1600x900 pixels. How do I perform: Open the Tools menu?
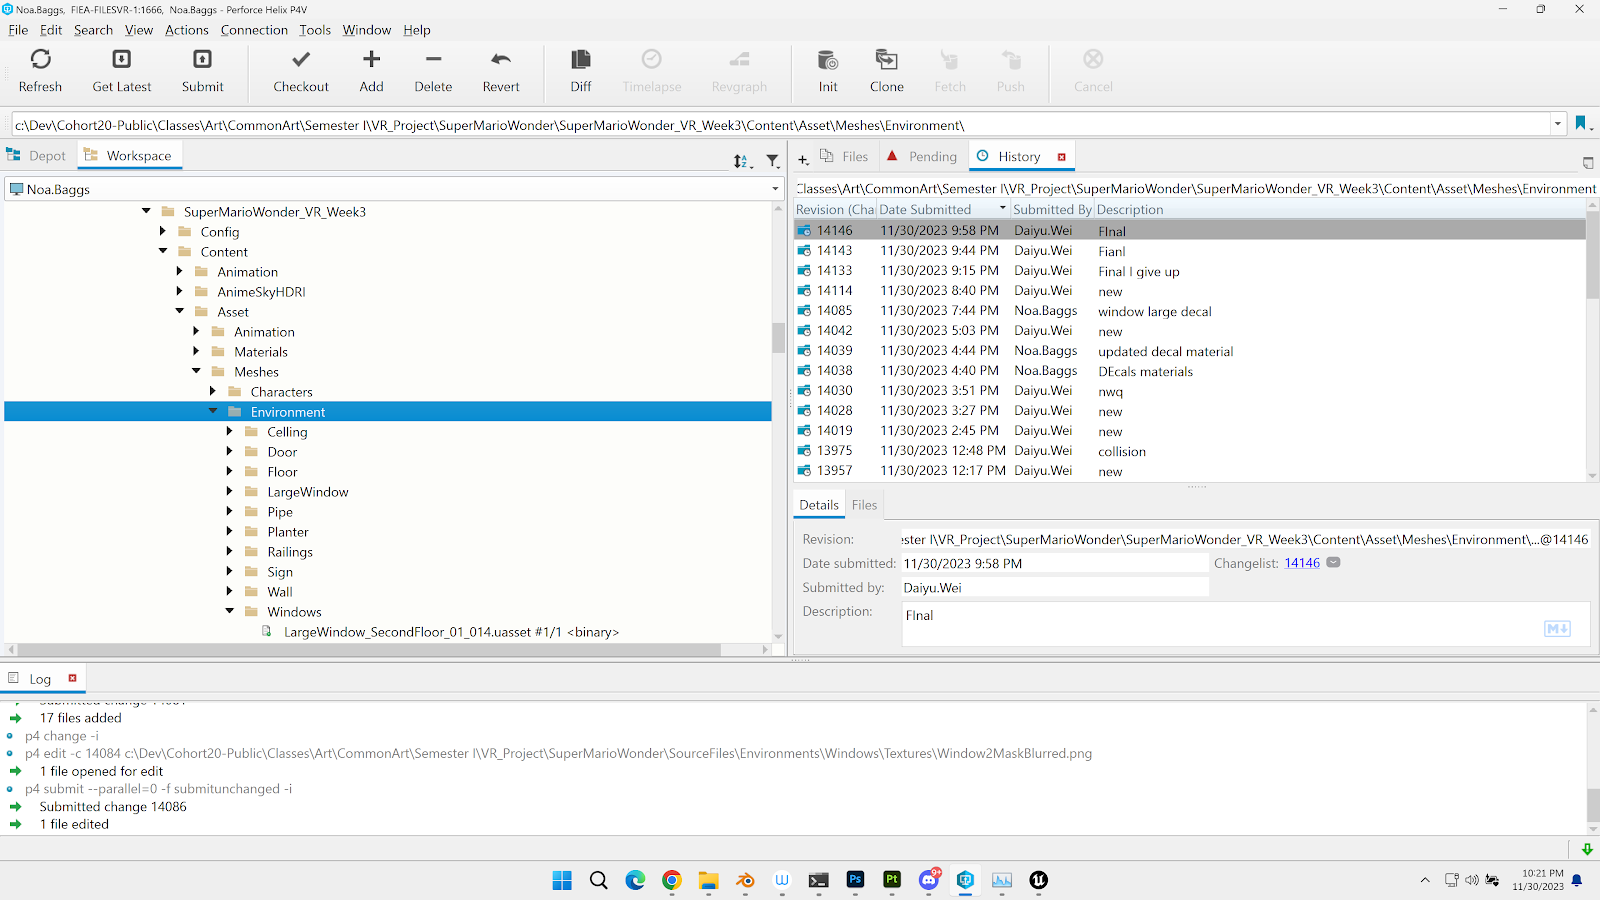pyautogui.click(x=315, y=30)
